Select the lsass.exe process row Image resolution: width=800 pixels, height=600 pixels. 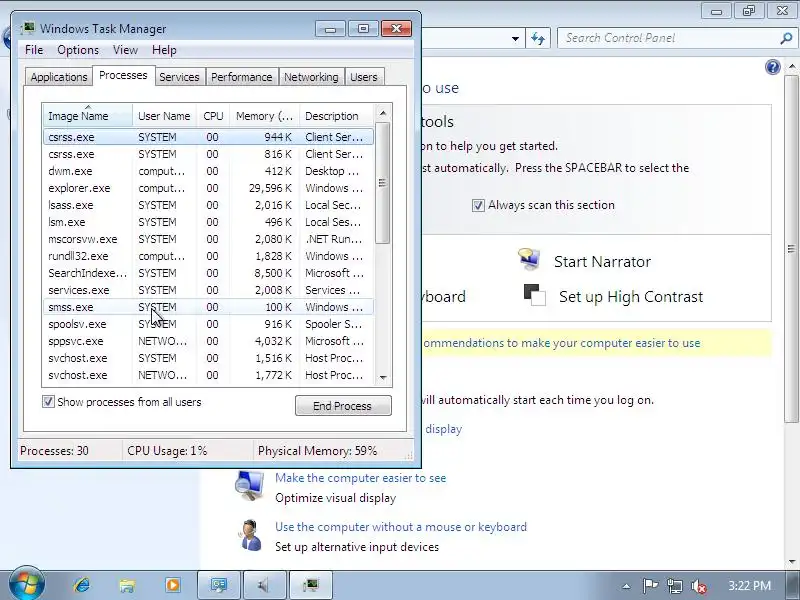(208, 205)
